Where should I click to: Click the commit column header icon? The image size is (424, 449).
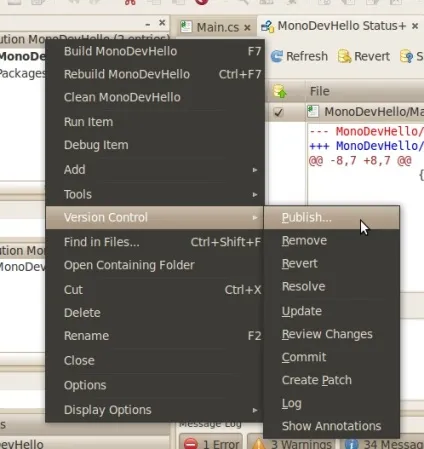(279, 91)
